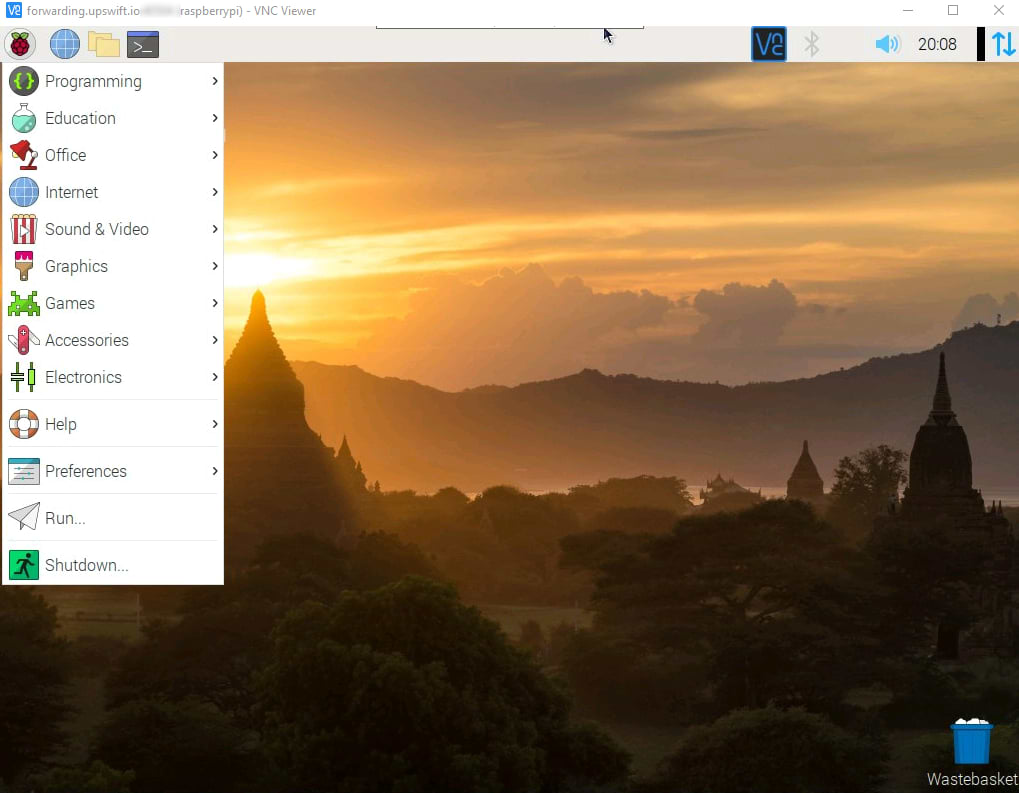This screenshot has width=1019, height=793.
Task: Click the Games space invader icon
Action: point(23,304)
